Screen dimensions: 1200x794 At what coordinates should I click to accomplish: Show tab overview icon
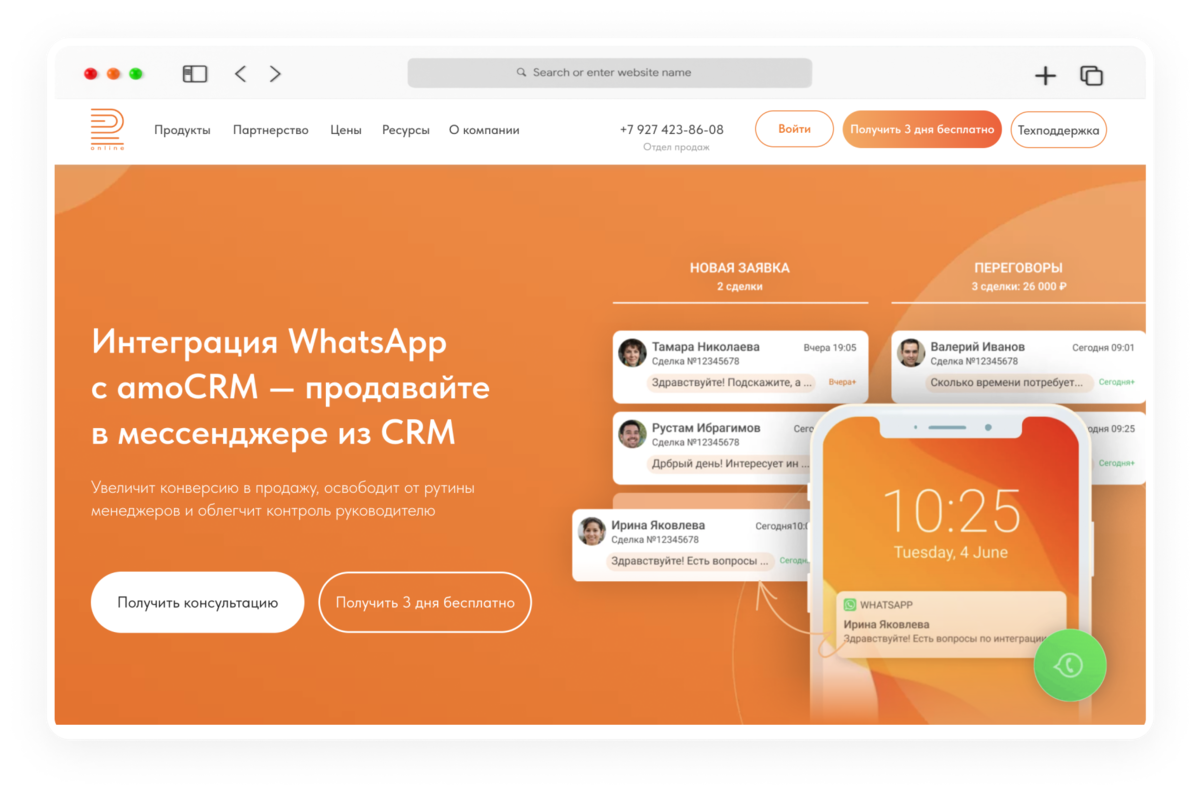pyautogui.click(x=1091, y=75)
